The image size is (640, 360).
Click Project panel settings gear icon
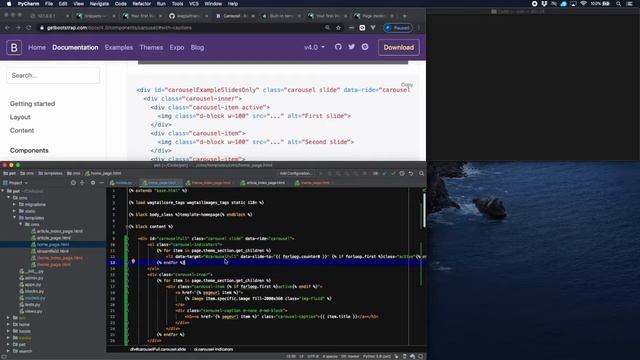point(93,183)
